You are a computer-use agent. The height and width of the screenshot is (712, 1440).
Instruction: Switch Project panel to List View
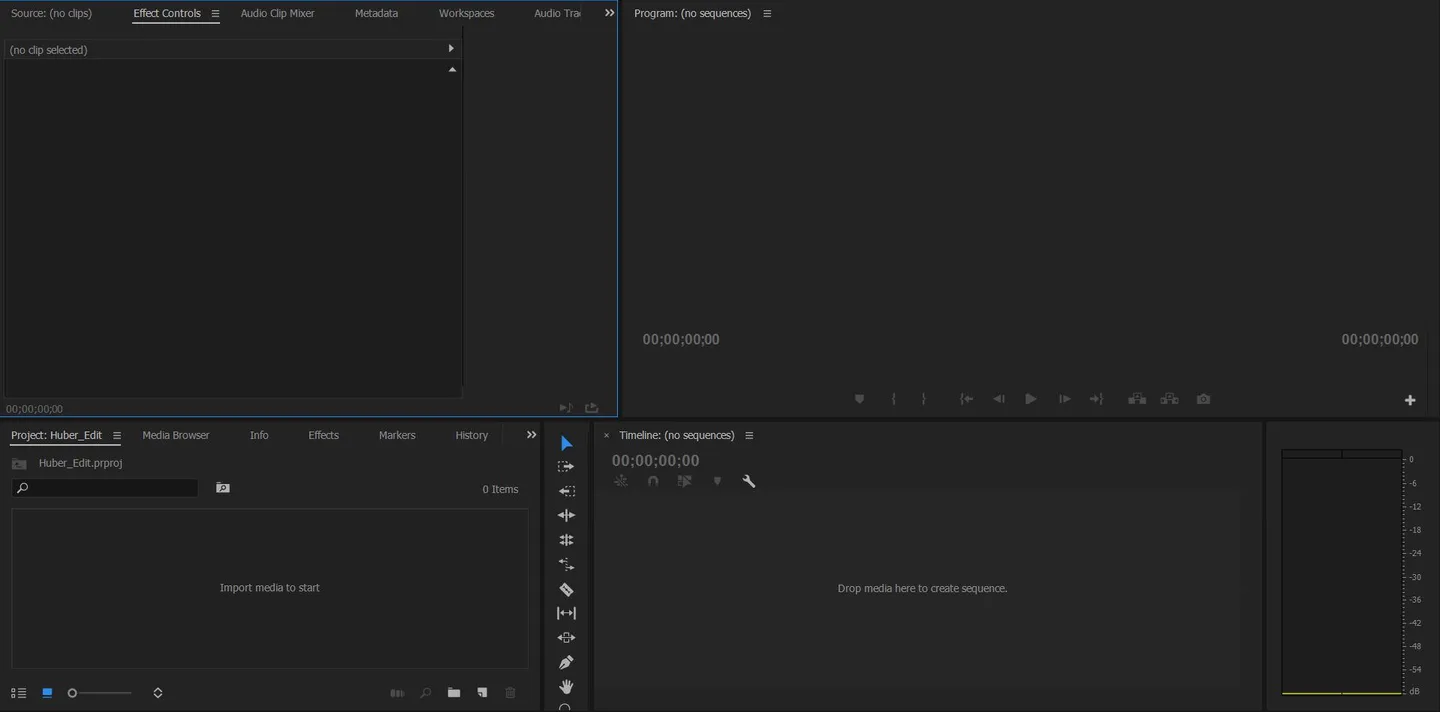click(18, 693)
